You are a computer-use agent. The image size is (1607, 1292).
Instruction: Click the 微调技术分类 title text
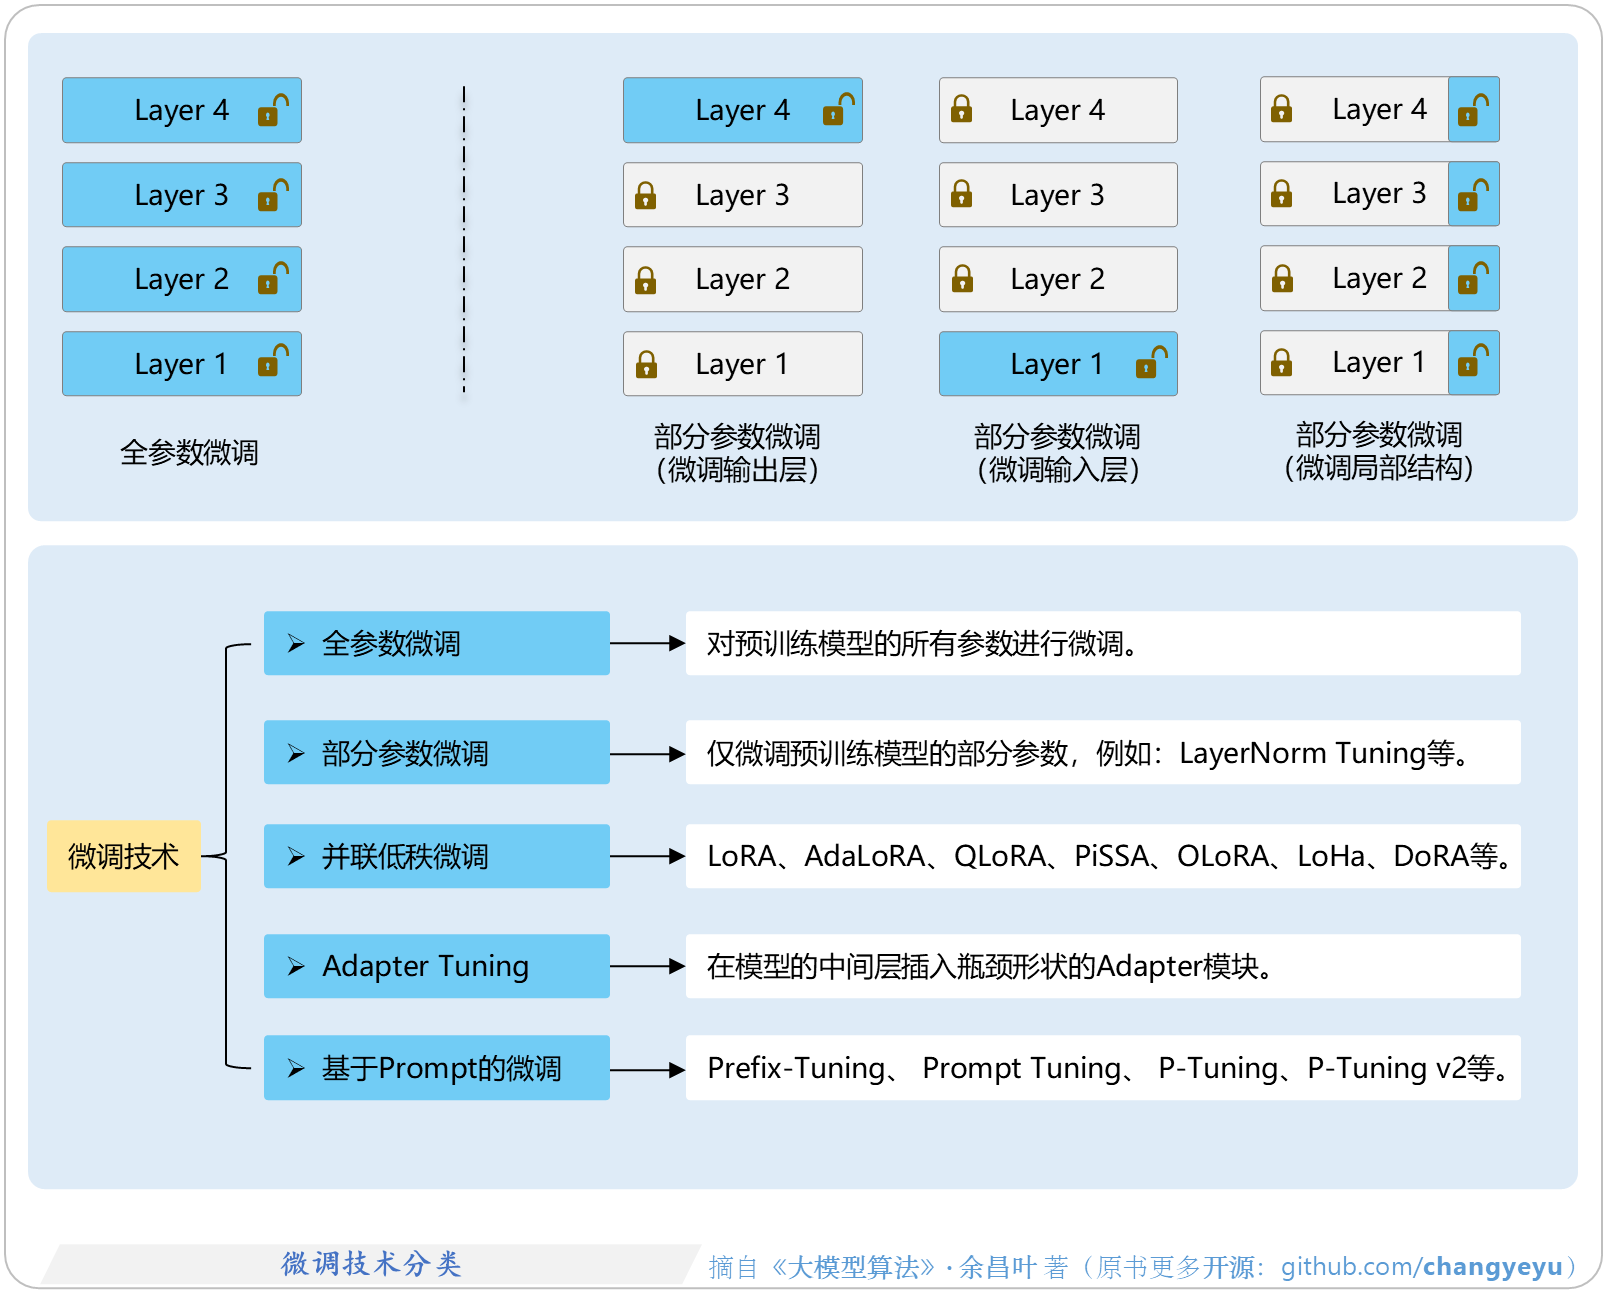coord(370,1264)
